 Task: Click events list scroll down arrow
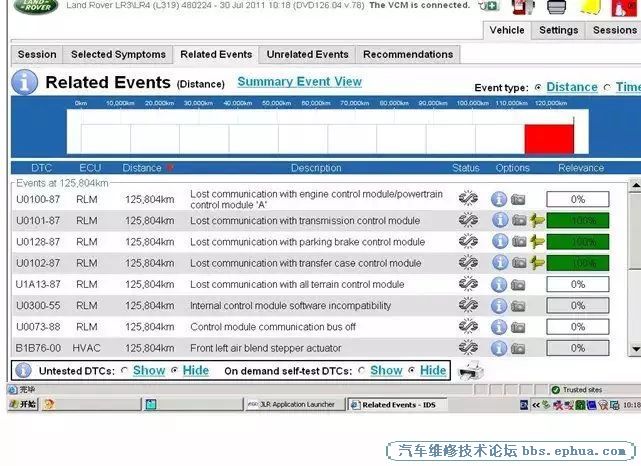click(x=635, y=349)
